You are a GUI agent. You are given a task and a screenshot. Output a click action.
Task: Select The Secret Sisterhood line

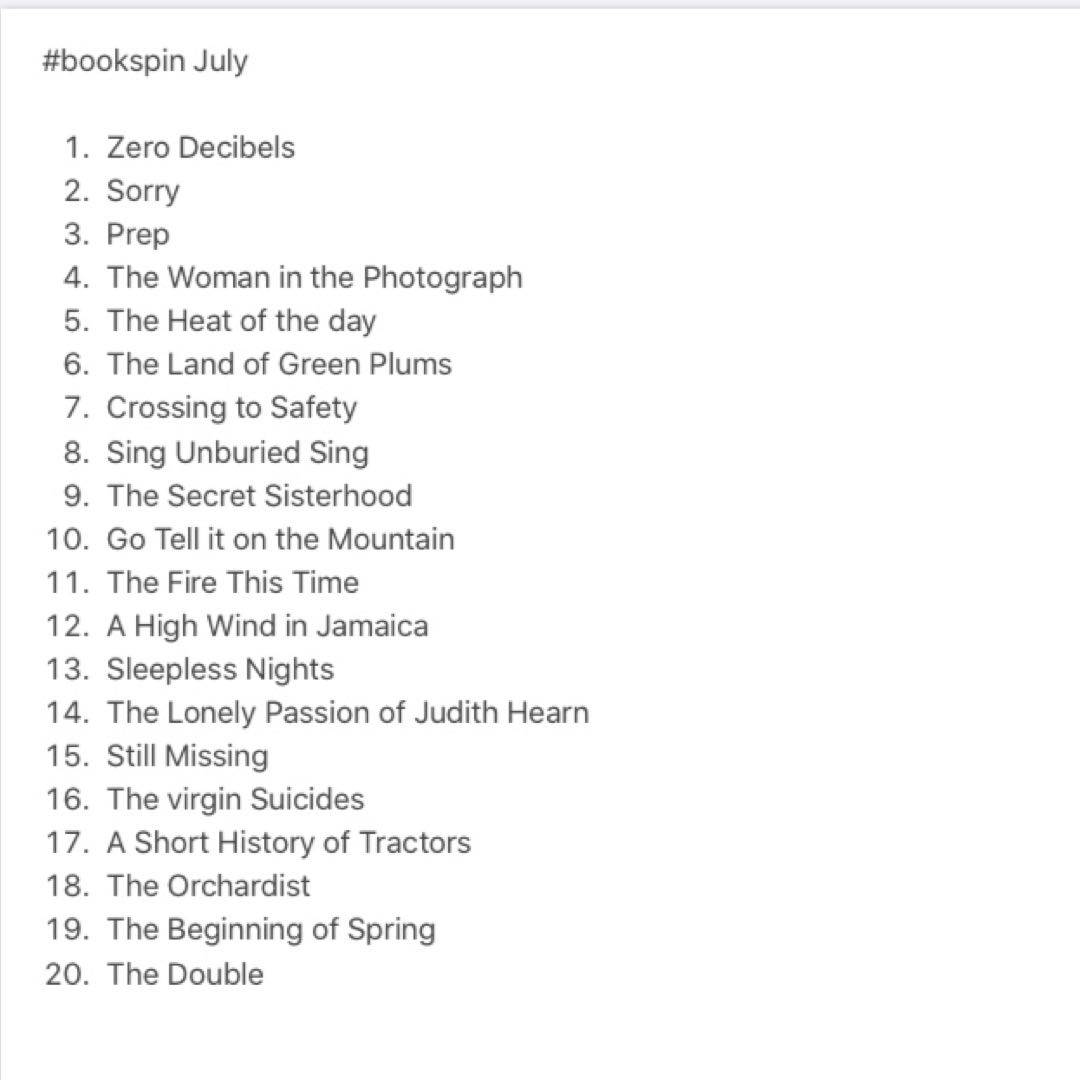click(x=259, y=496)
